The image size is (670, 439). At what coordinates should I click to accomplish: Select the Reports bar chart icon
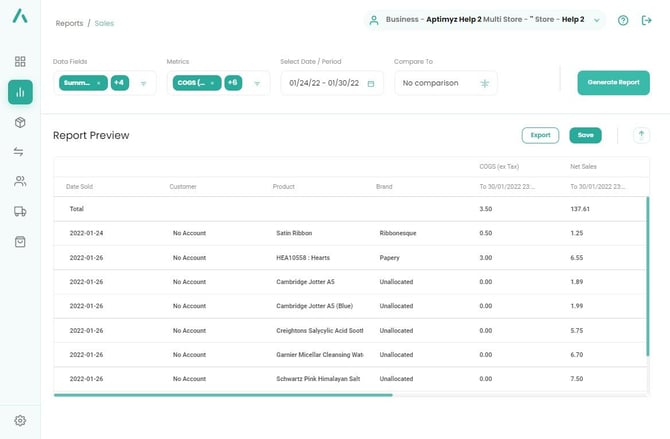click(x=20, y=92)
